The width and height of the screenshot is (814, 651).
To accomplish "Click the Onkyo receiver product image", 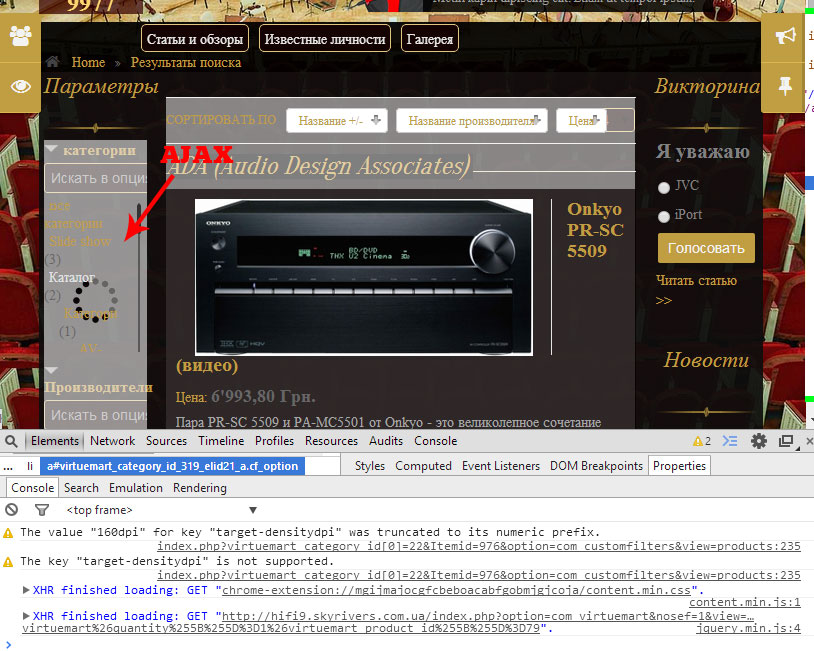I will tap(363, 277).
